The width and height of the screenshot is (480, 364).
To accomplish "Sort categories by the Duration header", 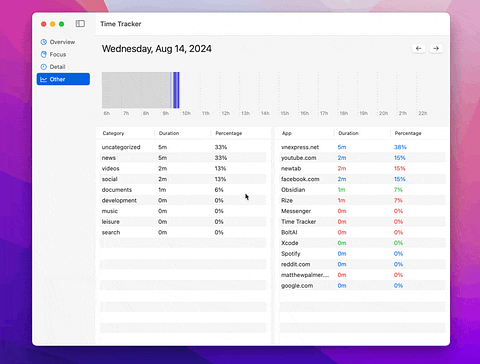I will [169, 133].
